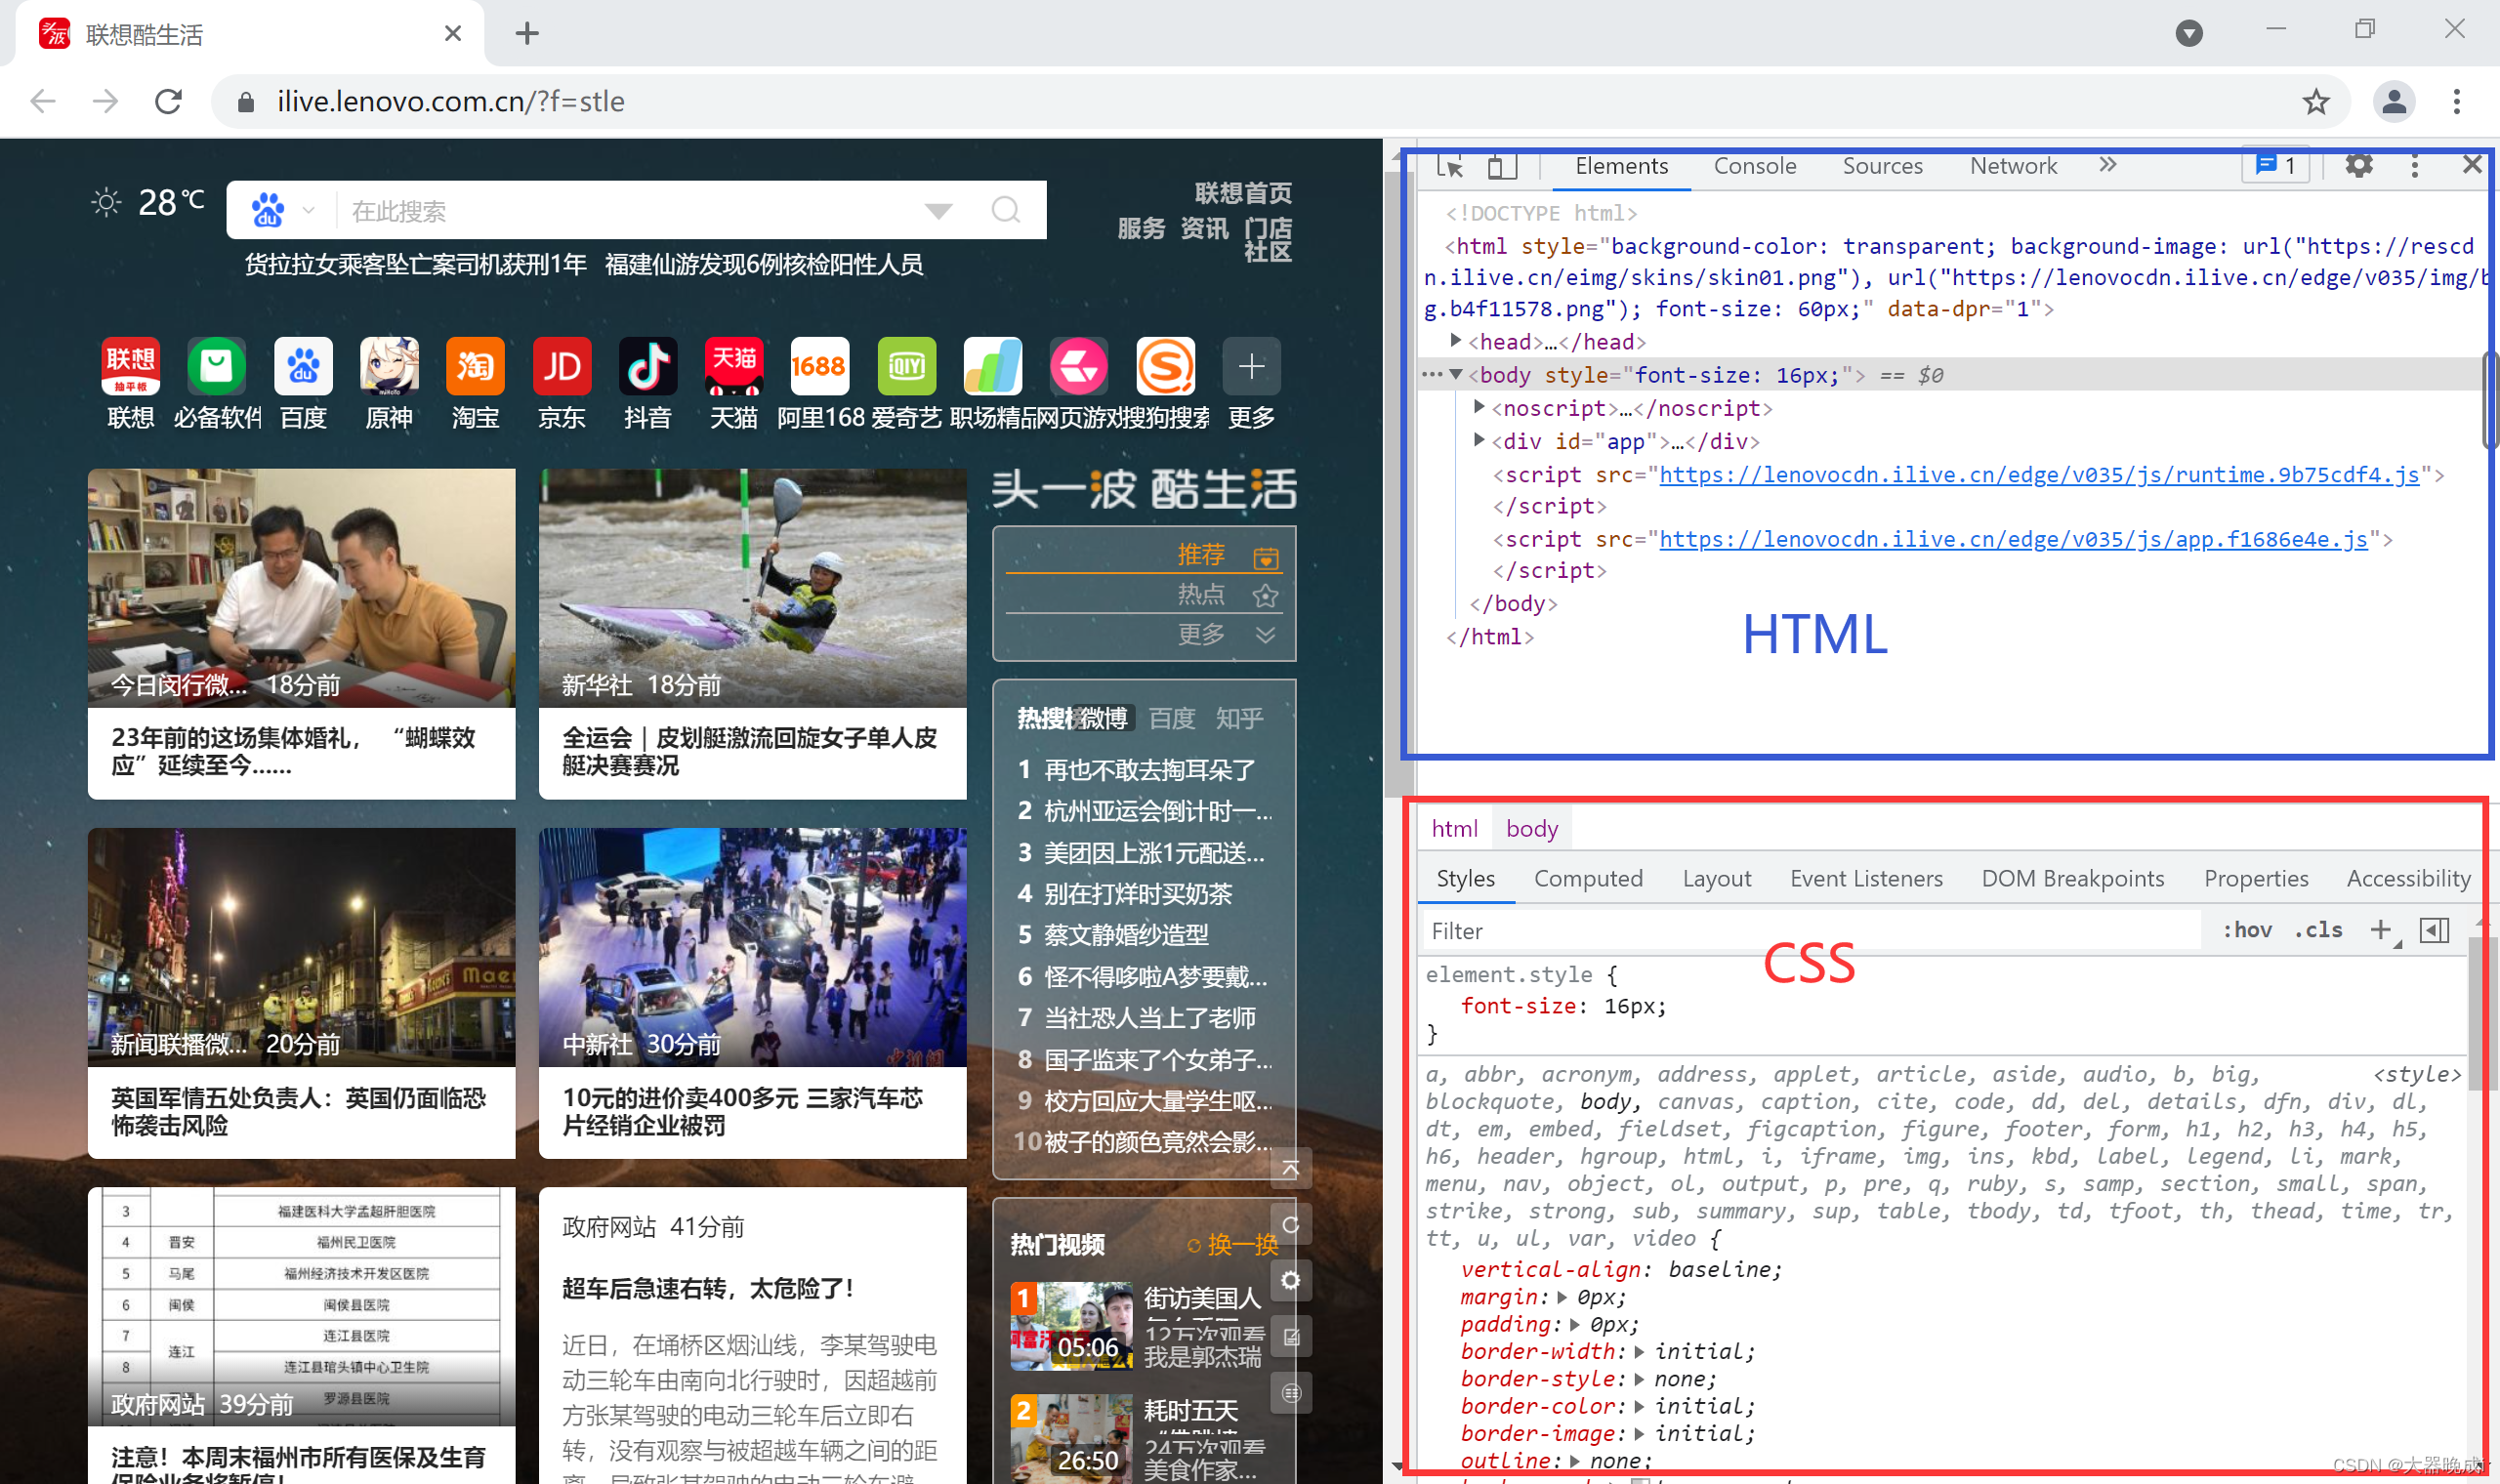Select the Elements tab
2500x1484 pixels.
1621,166
